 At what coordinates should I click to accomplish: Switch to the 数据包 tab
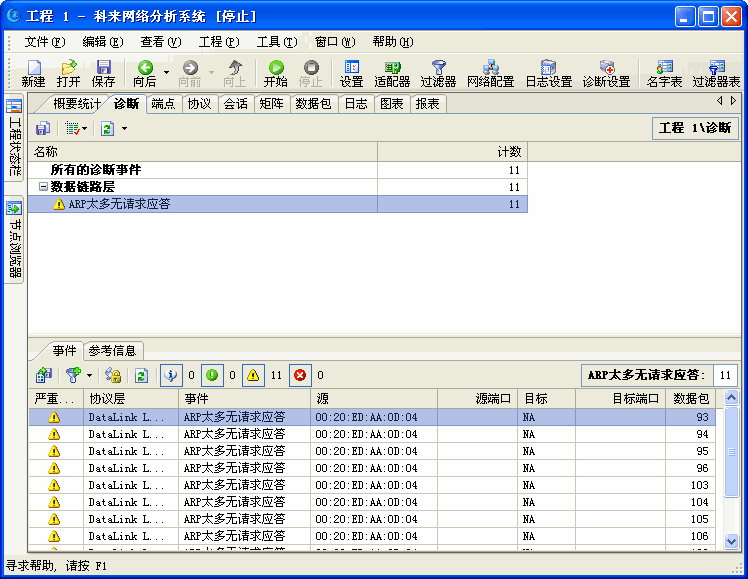pyautogui.click(x=313, y=103)
